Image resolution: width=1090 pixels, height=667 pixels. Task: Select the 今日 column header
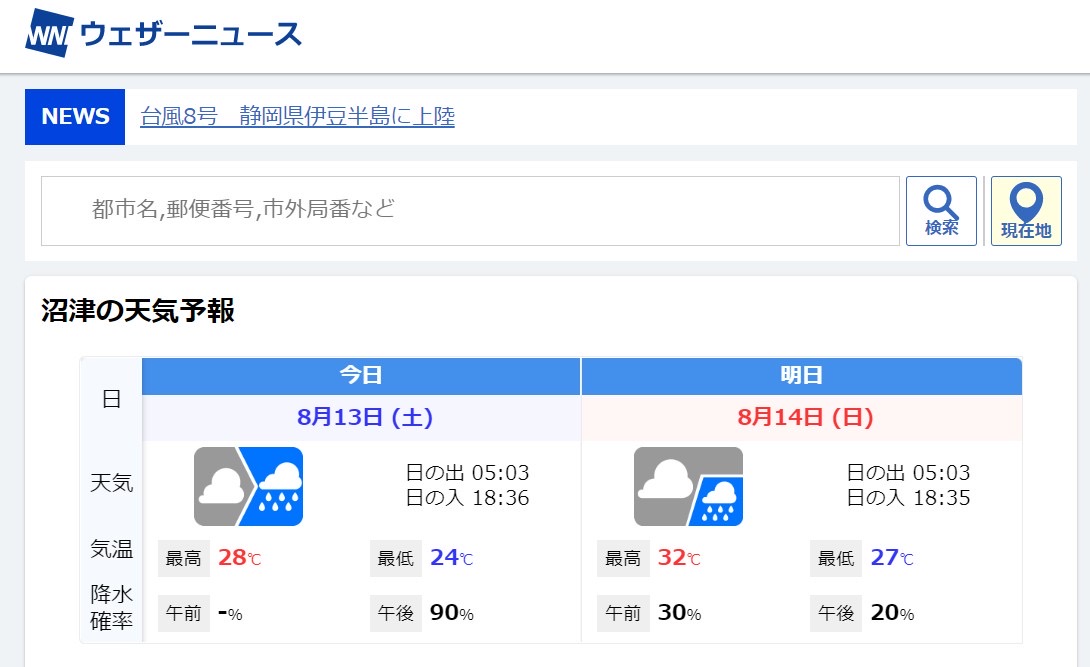361,376
